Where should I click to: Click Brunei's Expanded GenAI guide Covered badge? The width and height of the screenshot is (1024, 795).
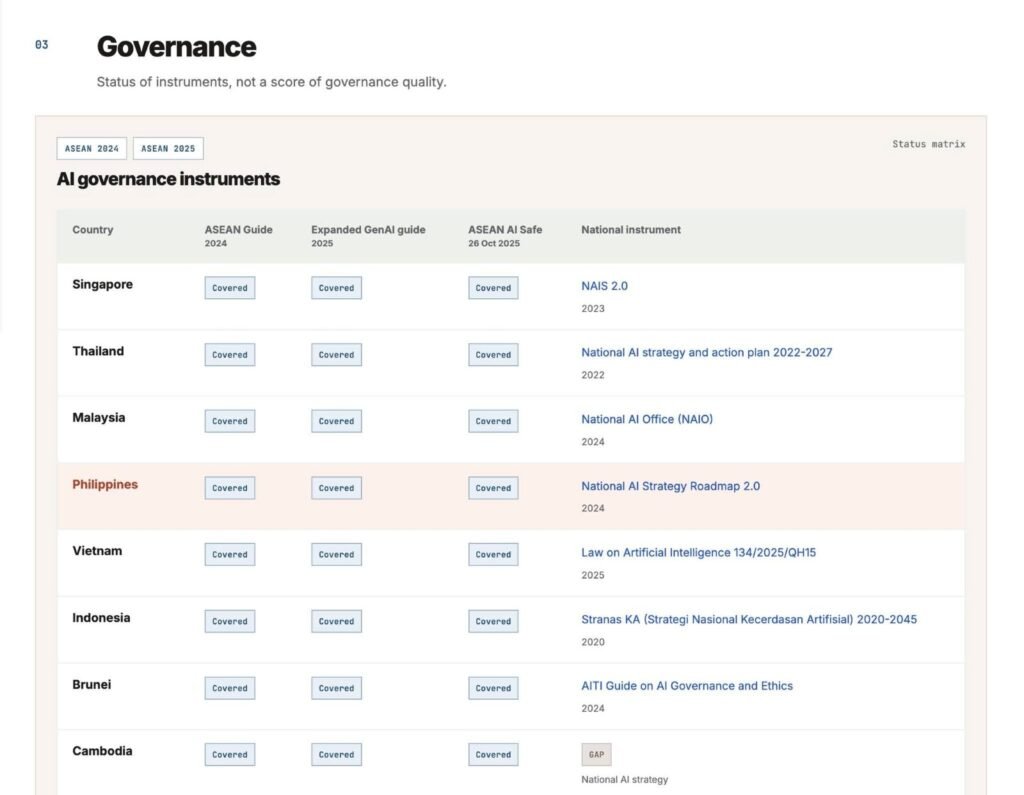pyautogui.click(x=336, y=688)
